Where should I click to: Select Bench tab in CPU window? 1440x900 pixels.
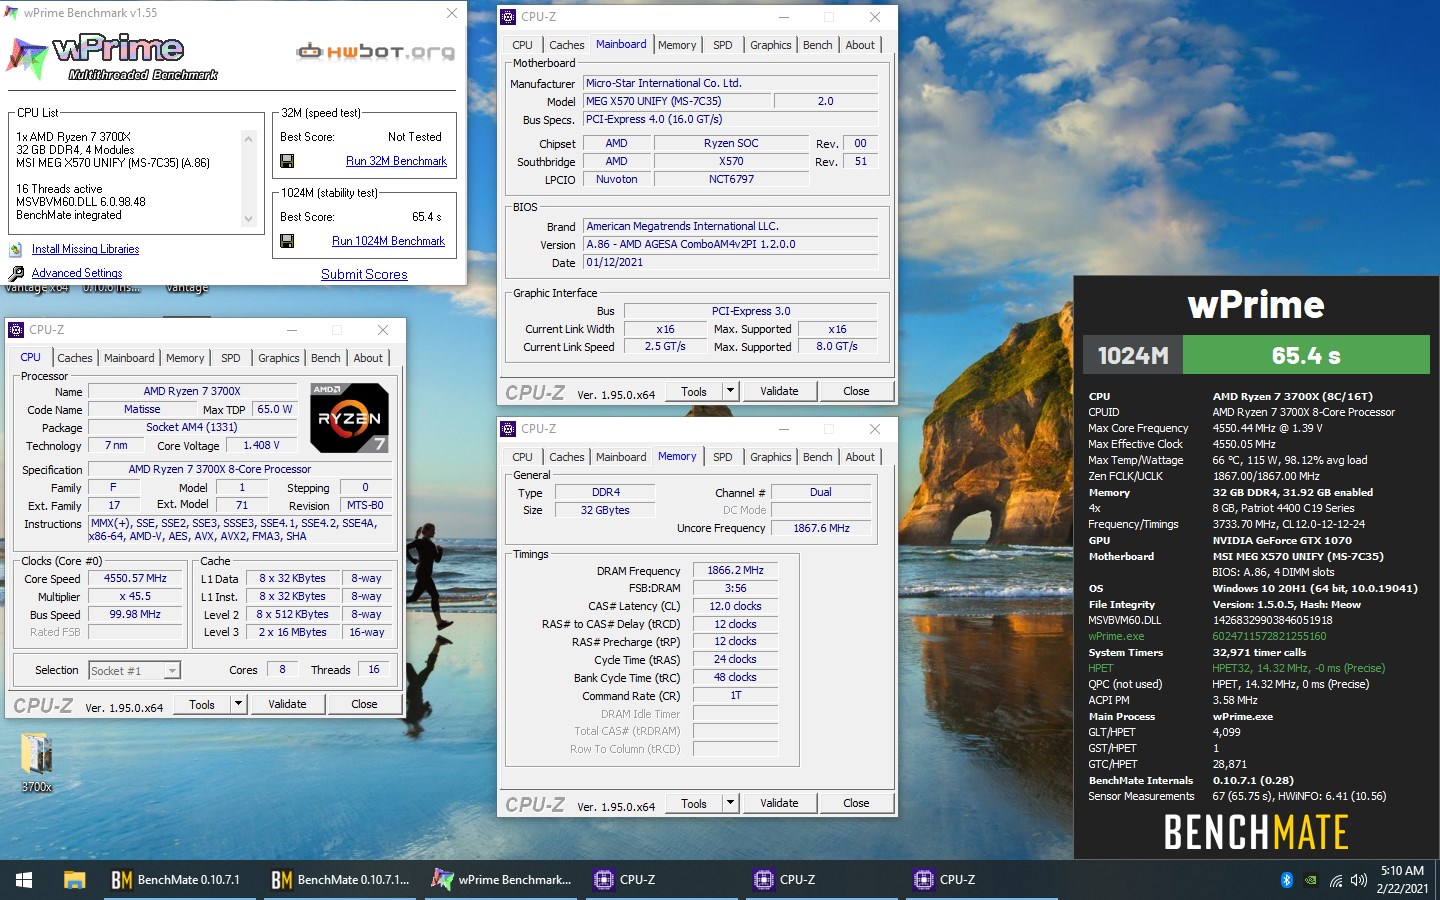click(326, 358)
